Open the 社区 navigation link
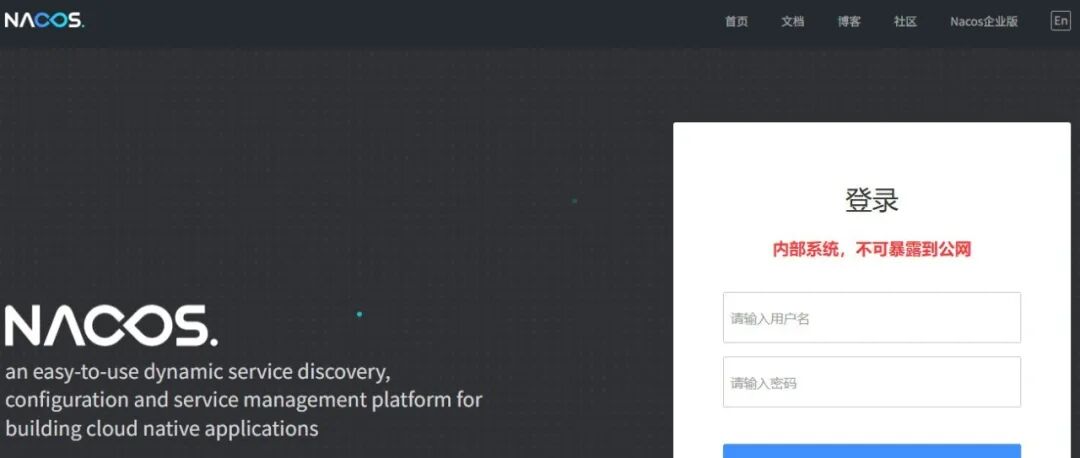1080x458 pixels. point(906,21)
